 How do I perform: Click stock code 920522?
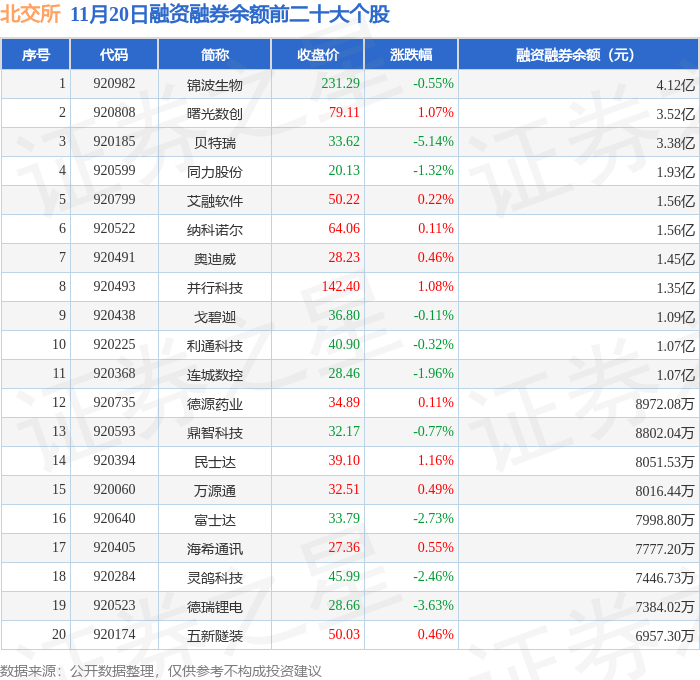pyautogui.click(x=114, y=228)
